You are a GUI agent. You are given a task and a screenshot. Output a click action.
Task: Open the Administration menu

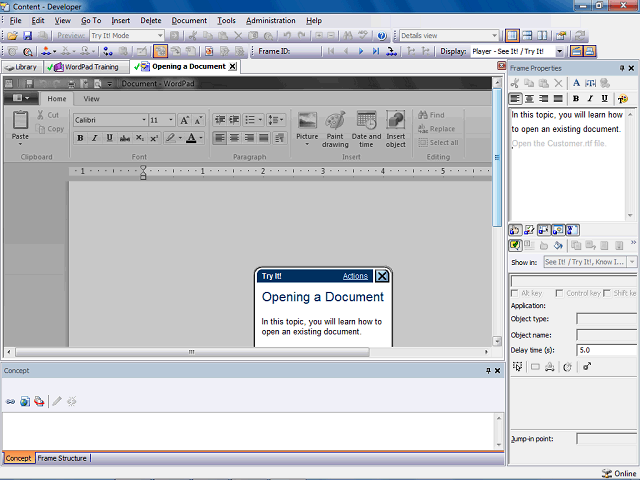pyautogui.click(x=270, y=20)
